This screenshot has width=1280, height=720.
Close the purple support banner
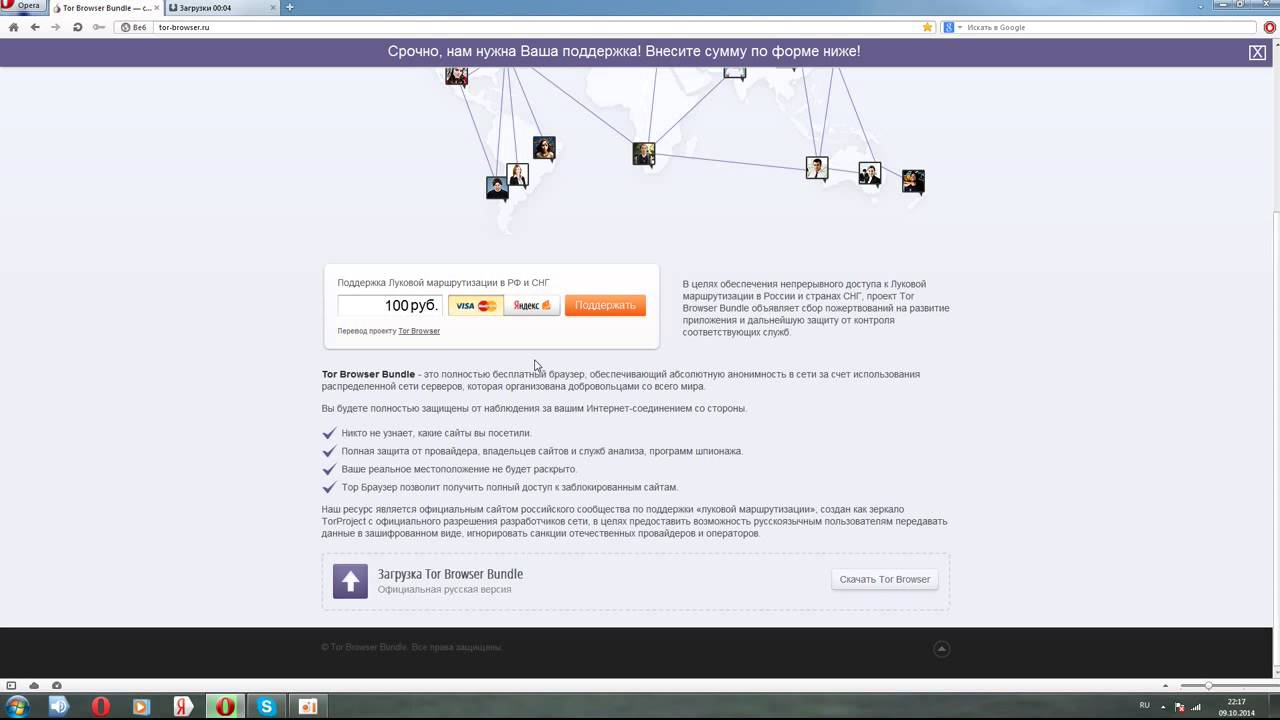(1257, 52)
